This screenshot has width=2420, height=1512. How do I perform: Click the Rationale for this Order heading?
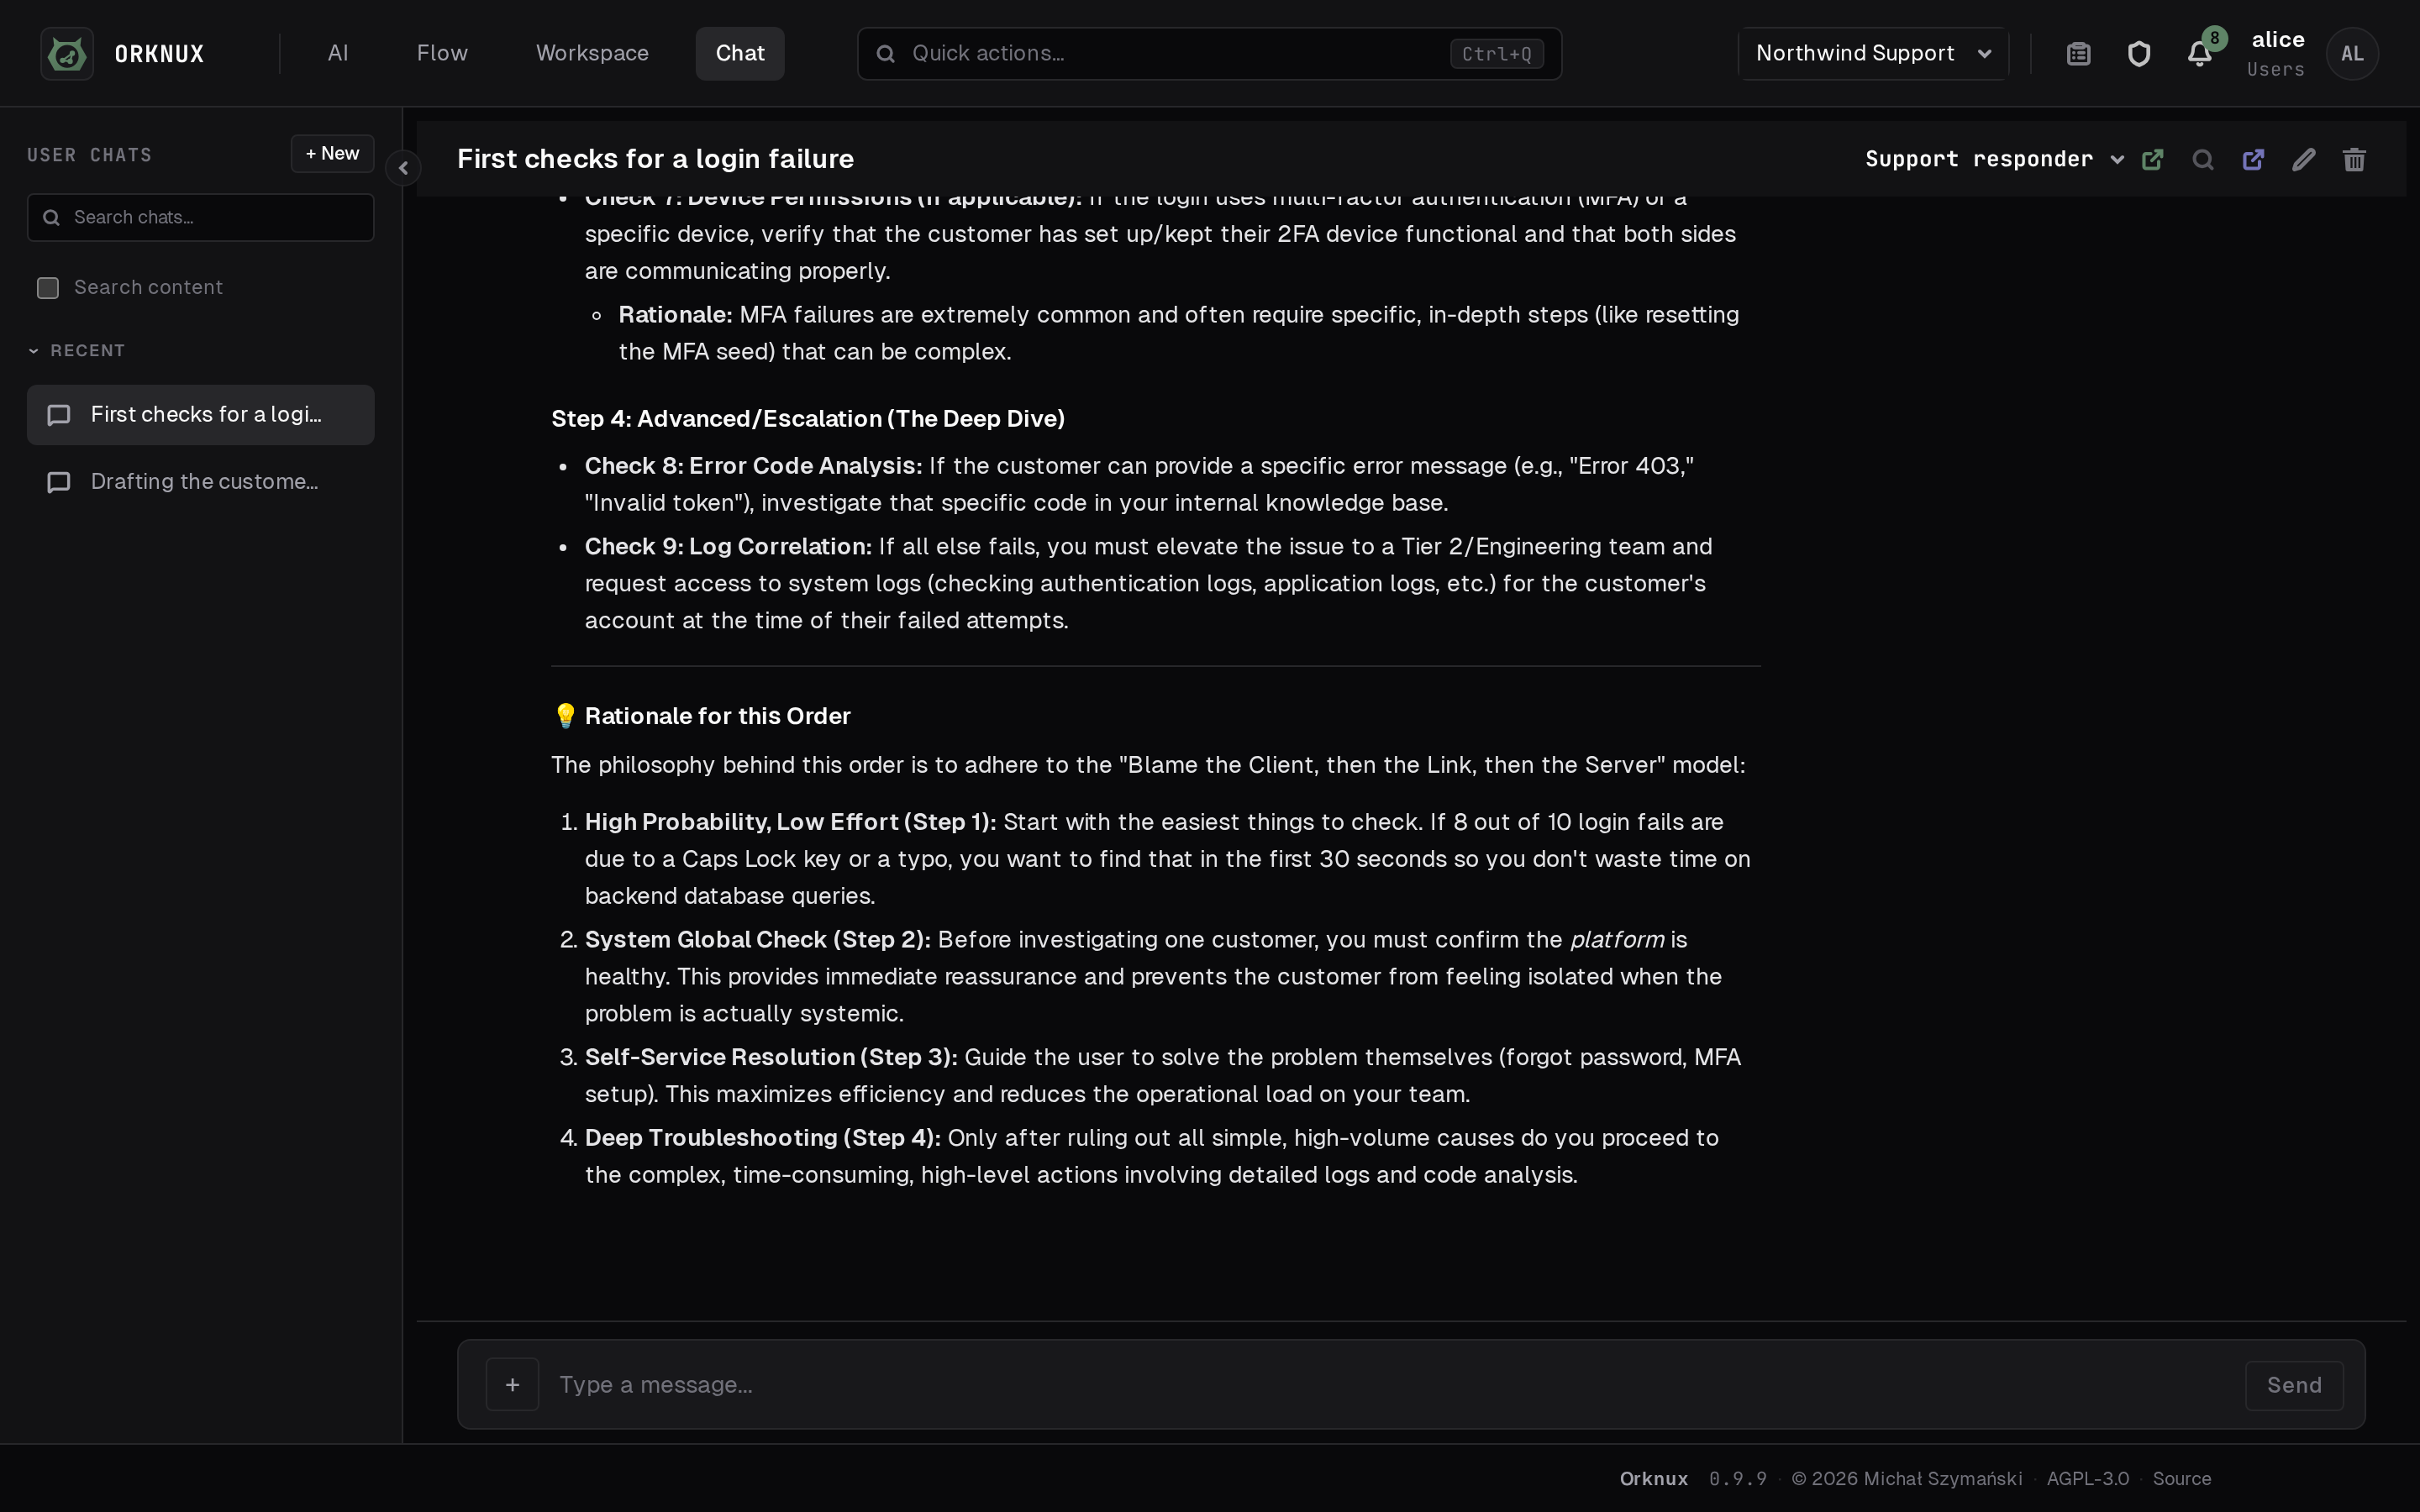(717, 716)
